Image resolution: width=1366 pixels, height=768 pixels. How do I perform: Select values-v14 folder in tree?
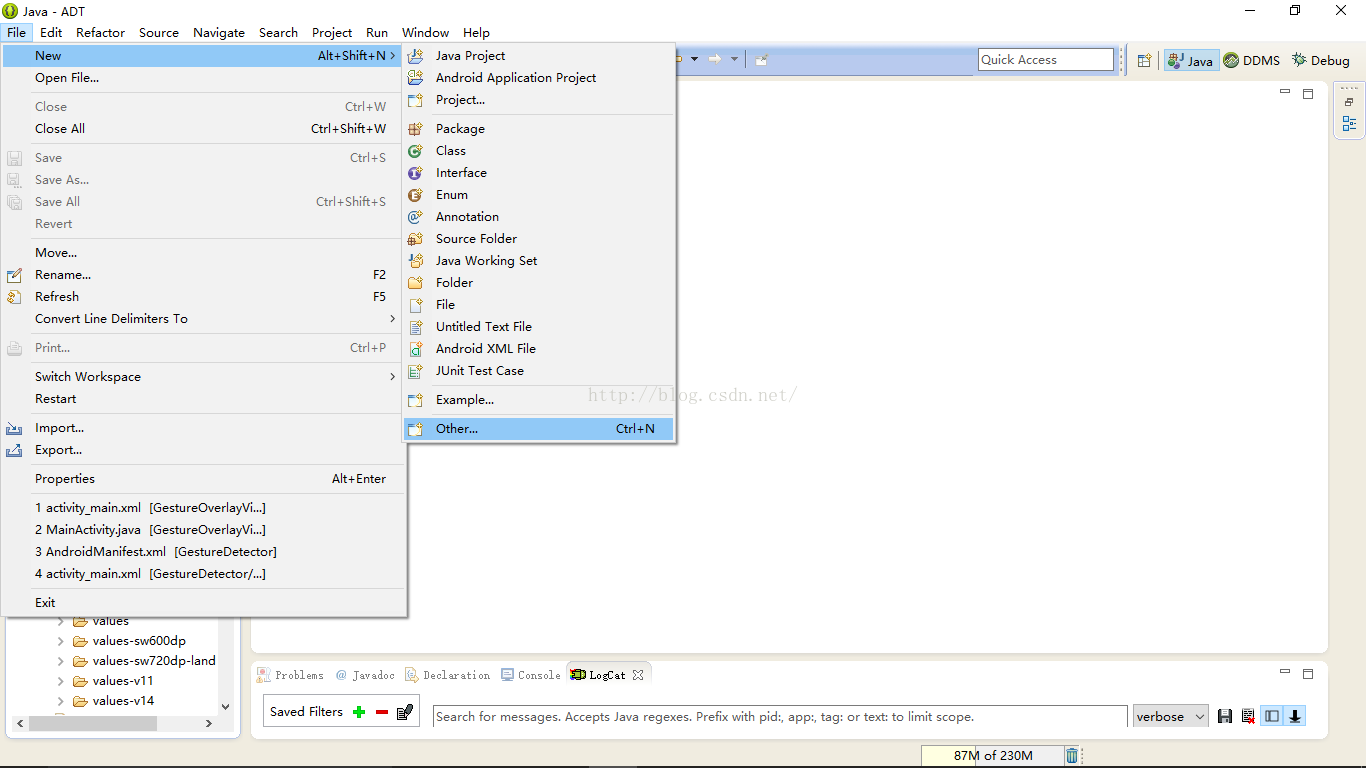tap(123, 701)
